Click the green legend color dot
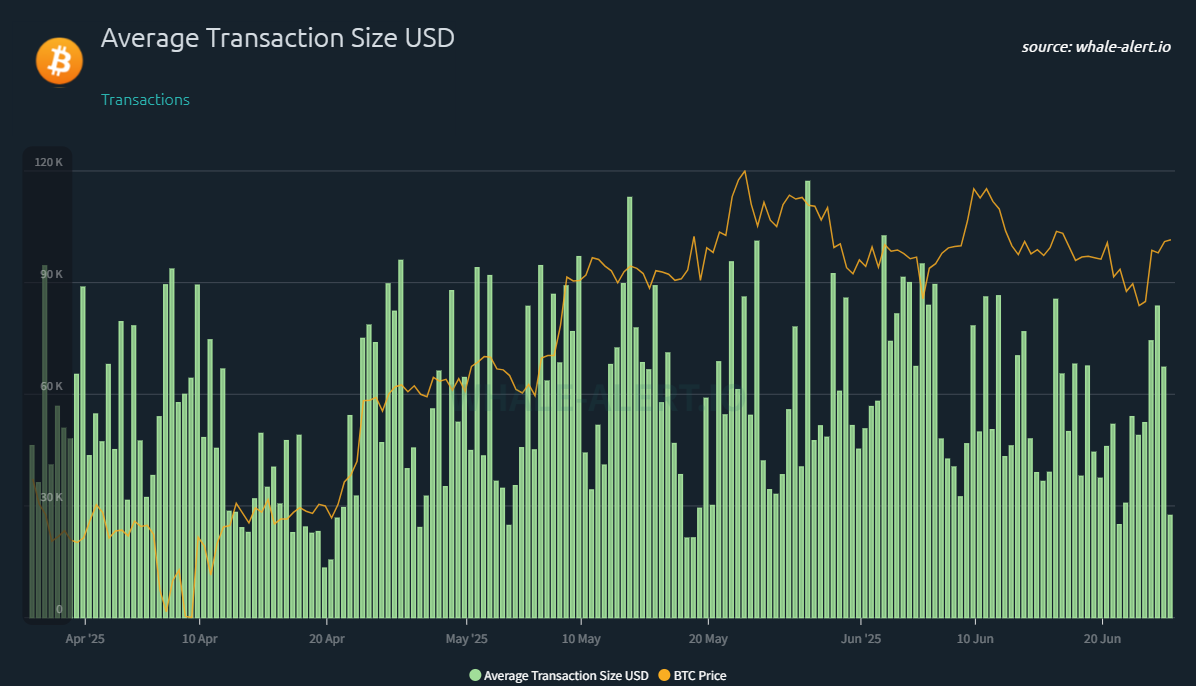 tap(475, 675)
